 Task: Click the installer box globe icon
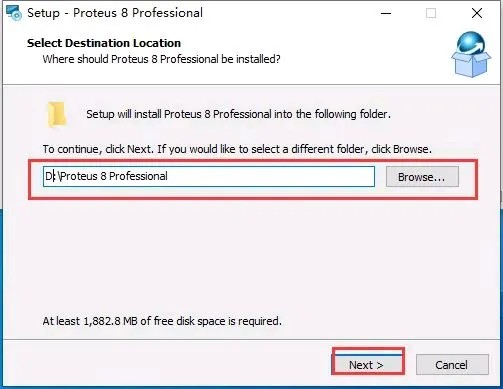coord(471,54)
